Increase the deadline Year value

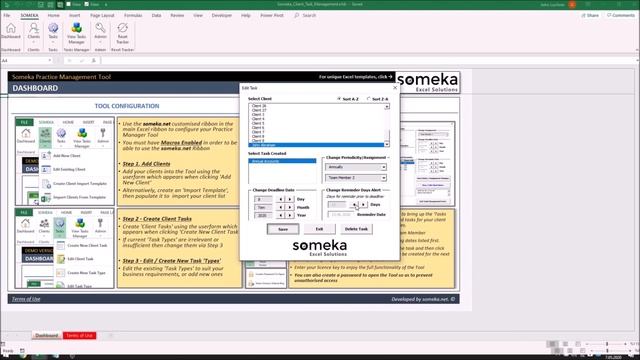(x=289, y=215)
